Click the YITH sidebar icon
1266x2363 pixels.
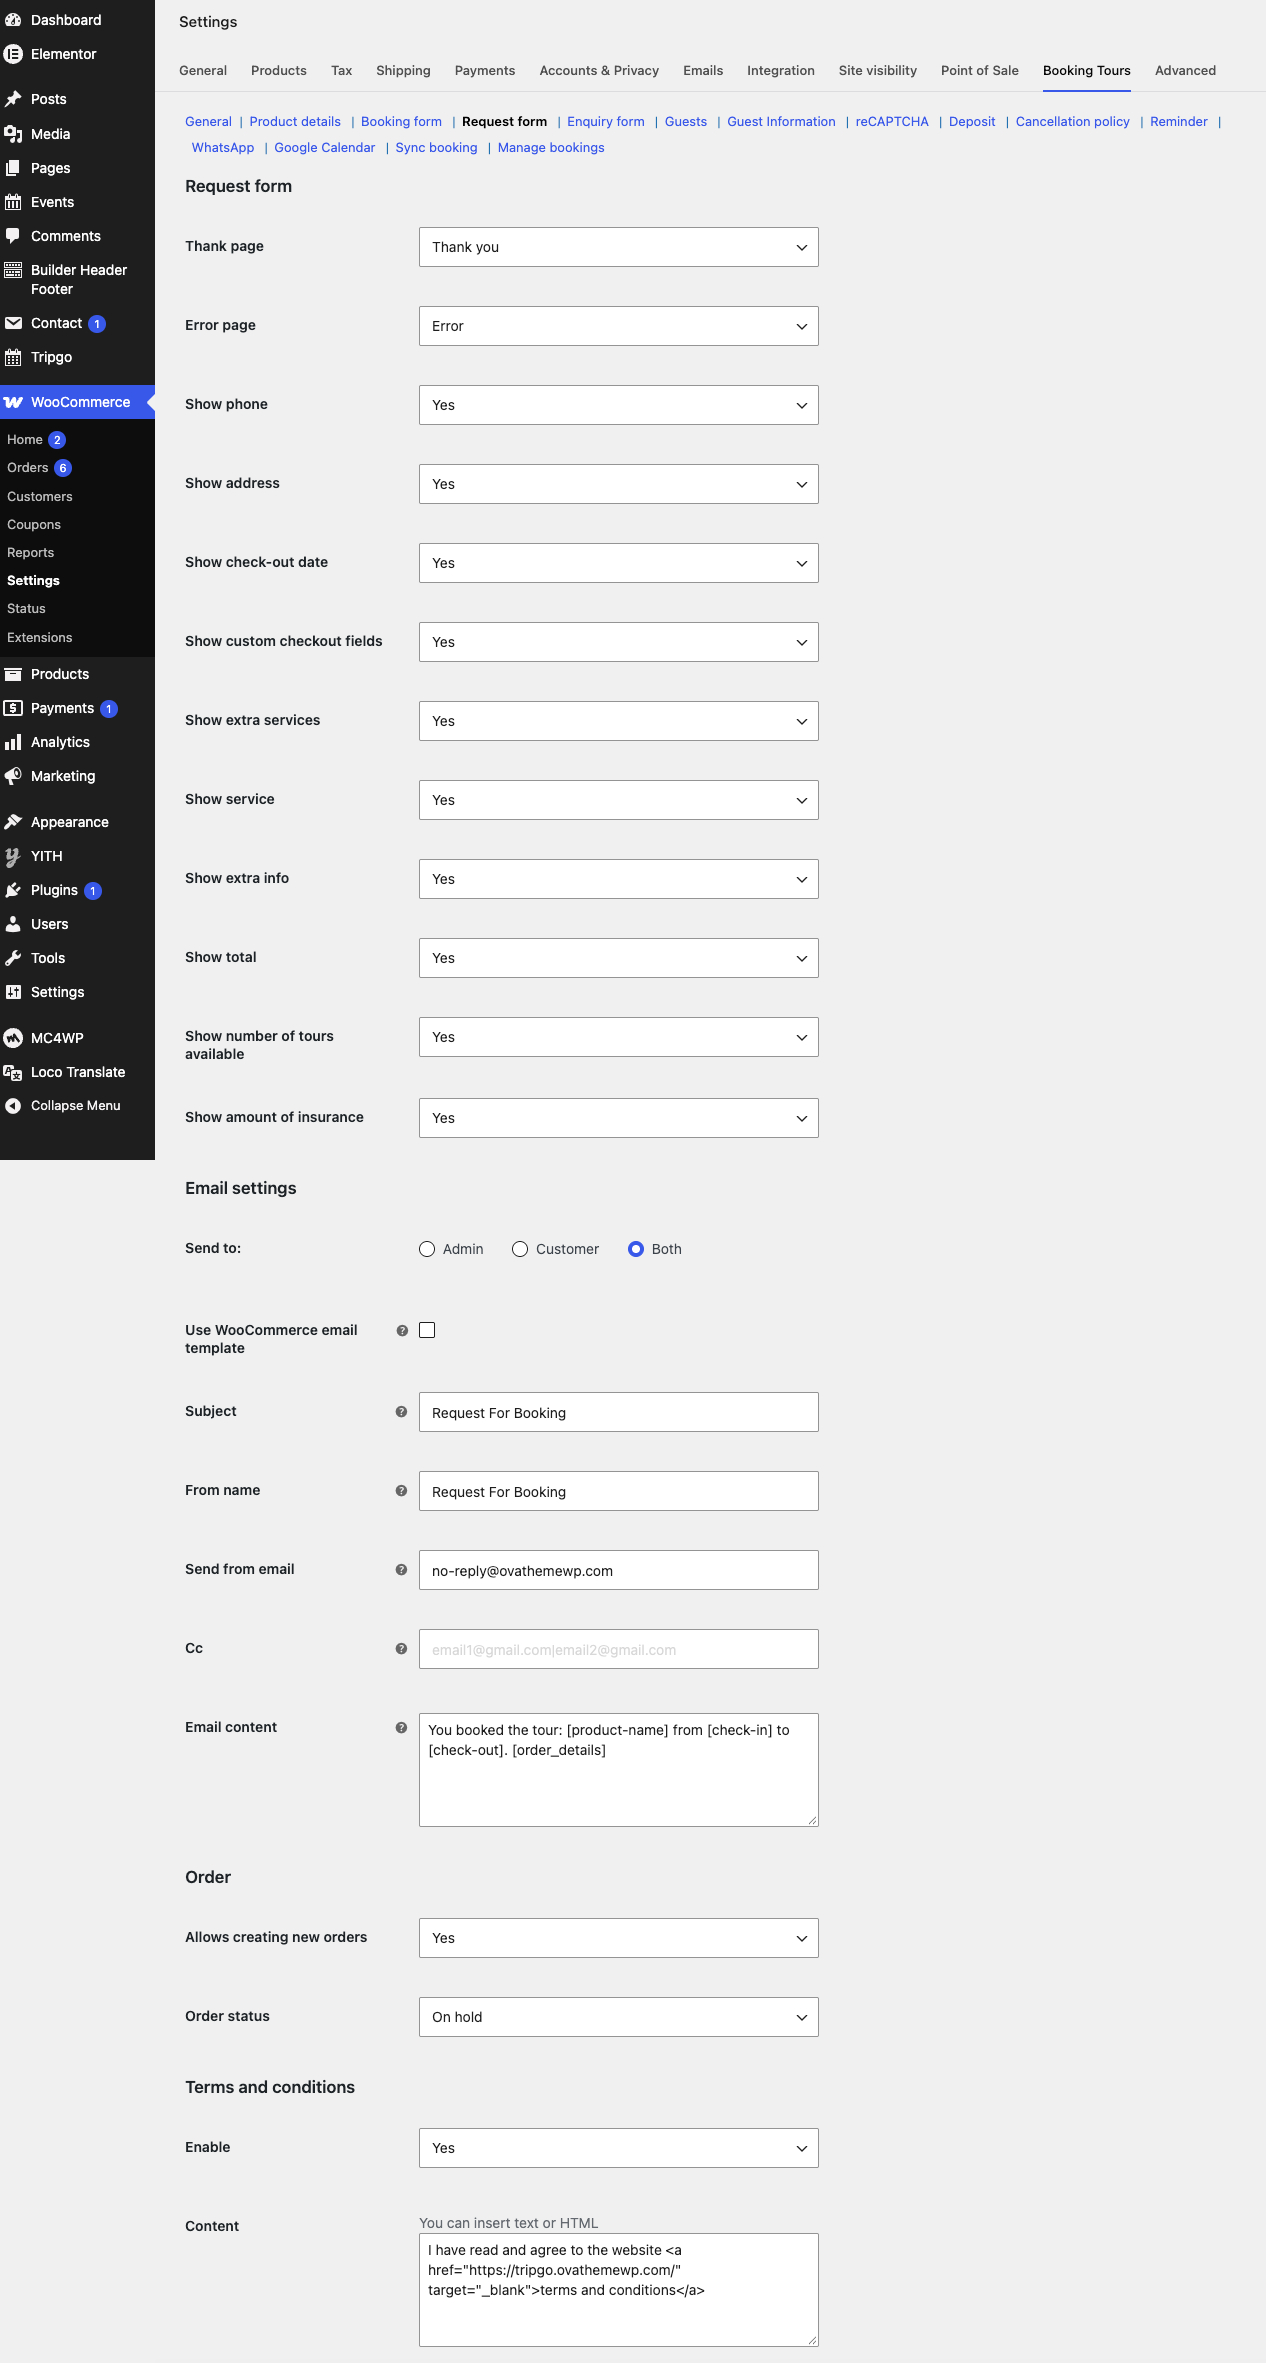(x=13, y=856)
